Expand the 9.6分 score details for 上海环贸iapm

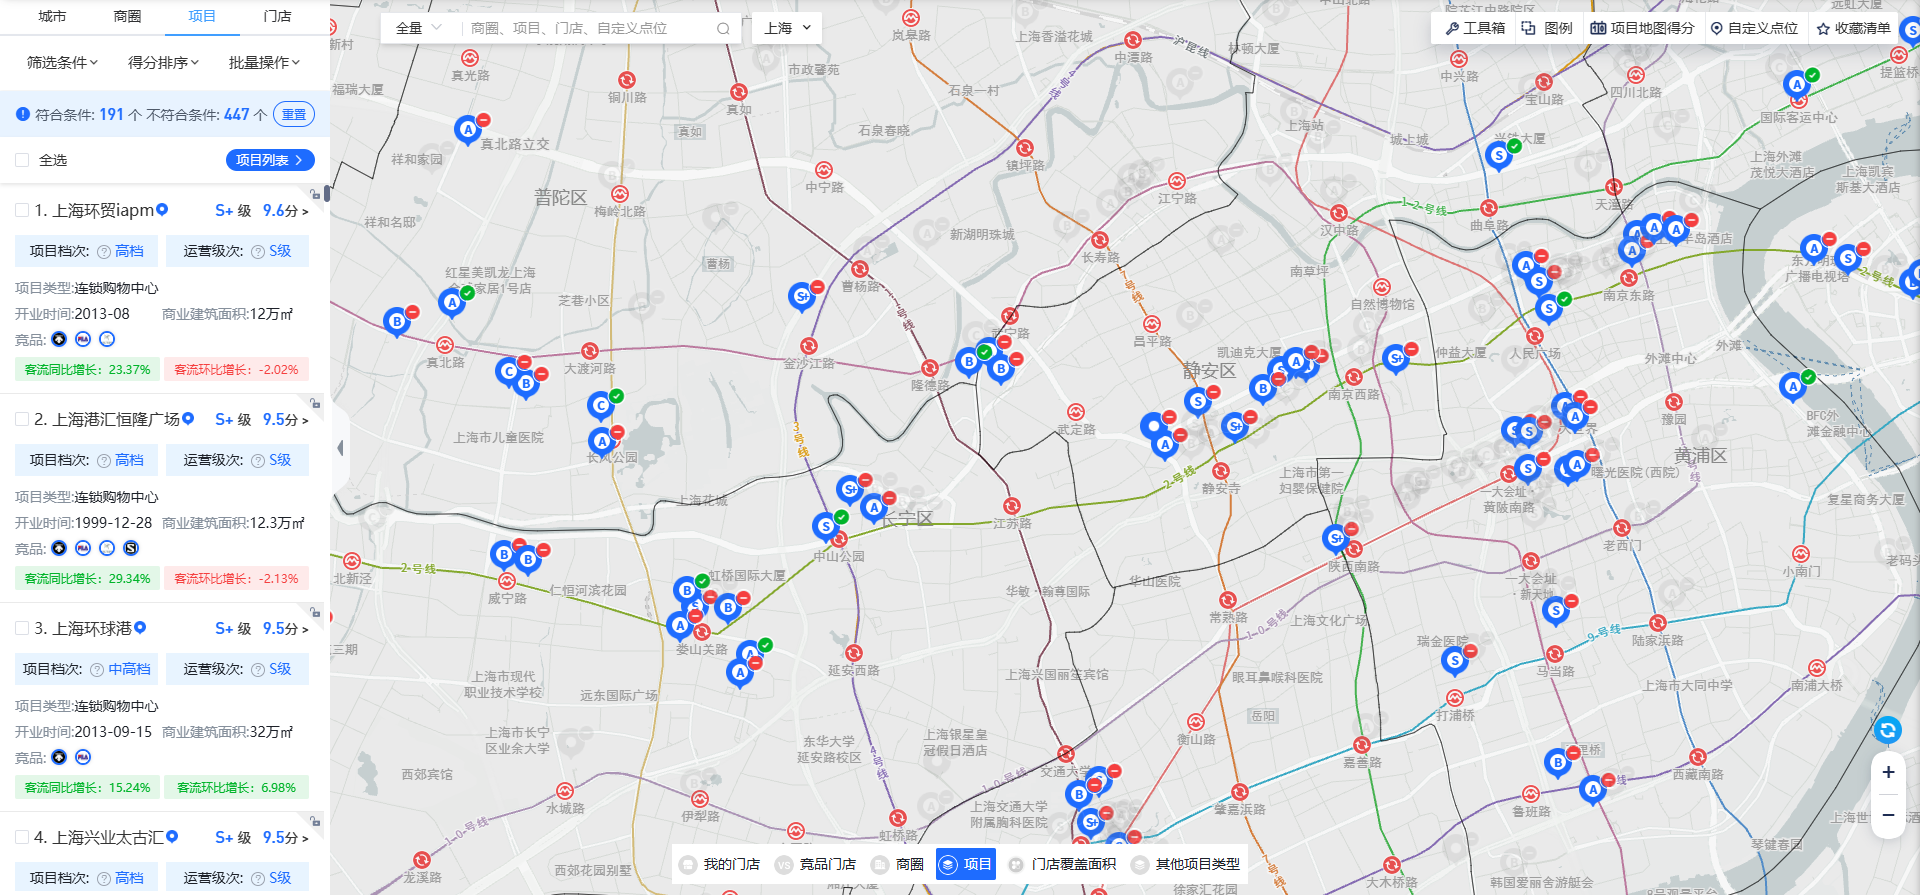click(x=286, y=211)
